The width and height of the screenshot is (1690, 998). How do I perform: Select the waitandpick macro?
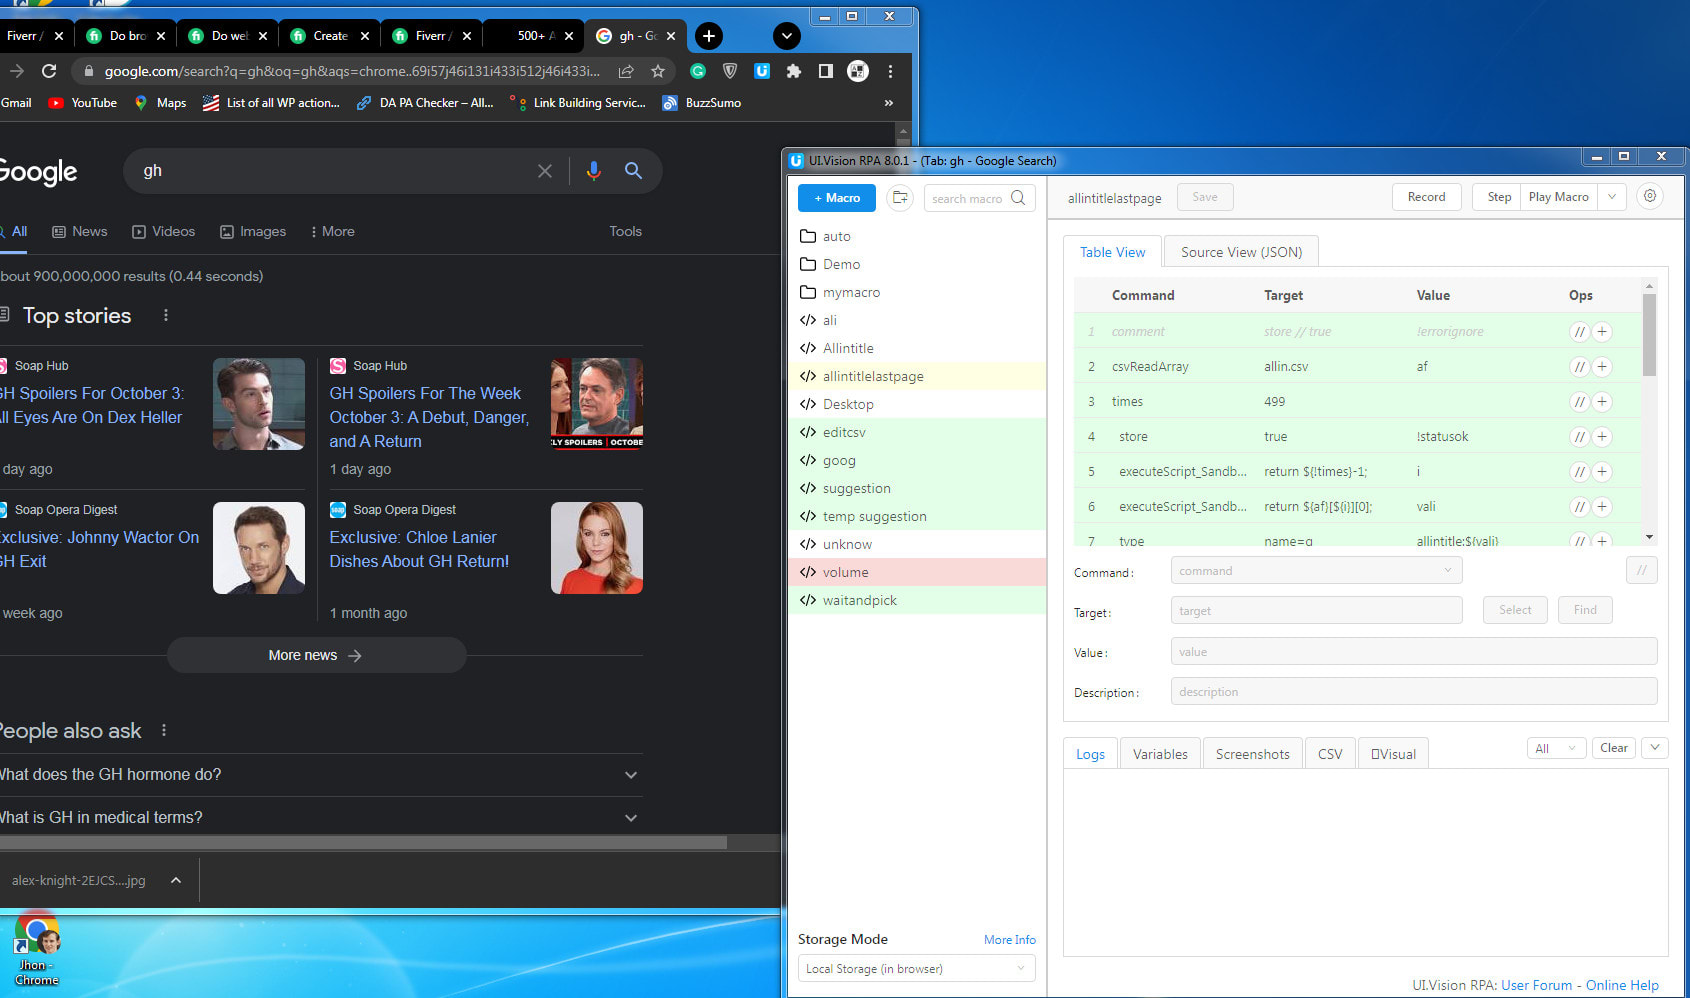coord(860,600)
